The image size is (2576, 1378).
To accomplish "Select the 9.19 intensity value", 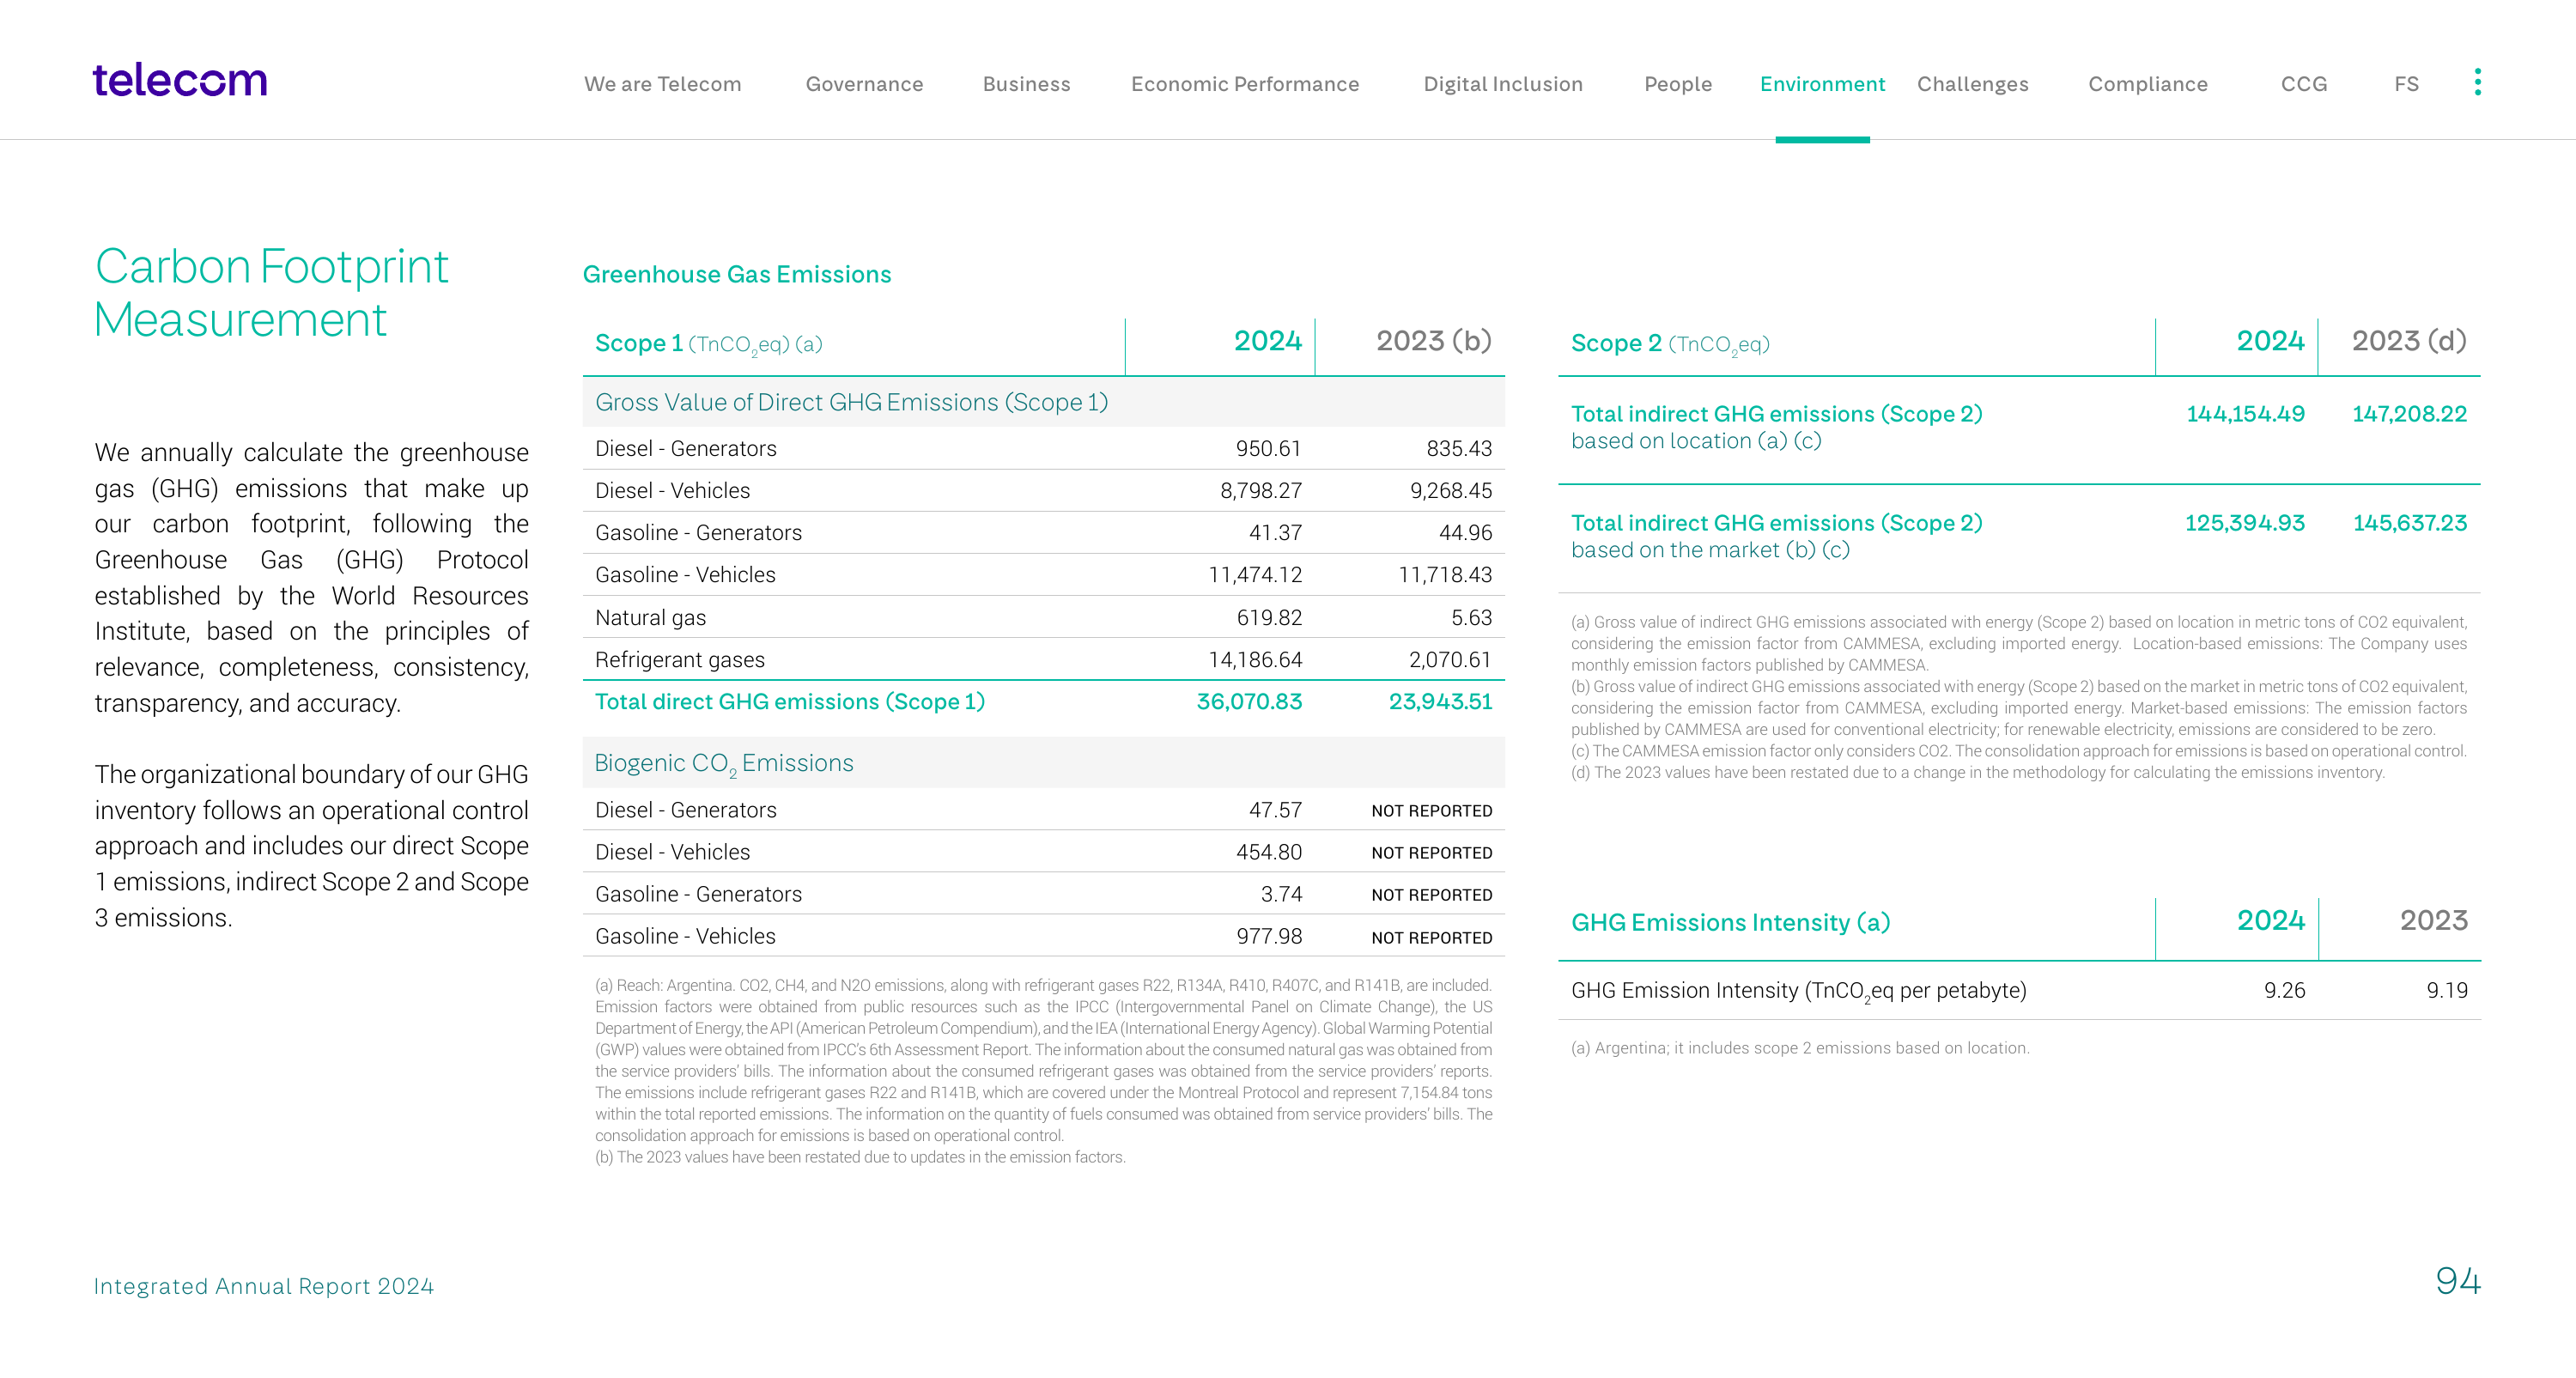I will coord(2447,990).
